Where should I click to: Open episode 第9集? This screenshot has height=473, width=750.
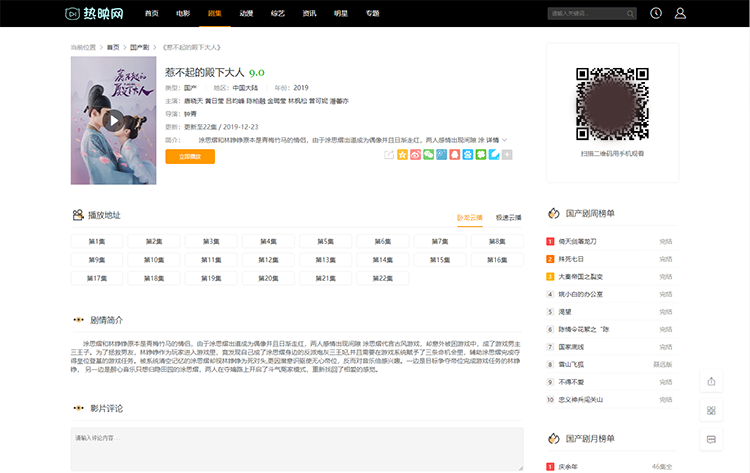click(97, 260)
